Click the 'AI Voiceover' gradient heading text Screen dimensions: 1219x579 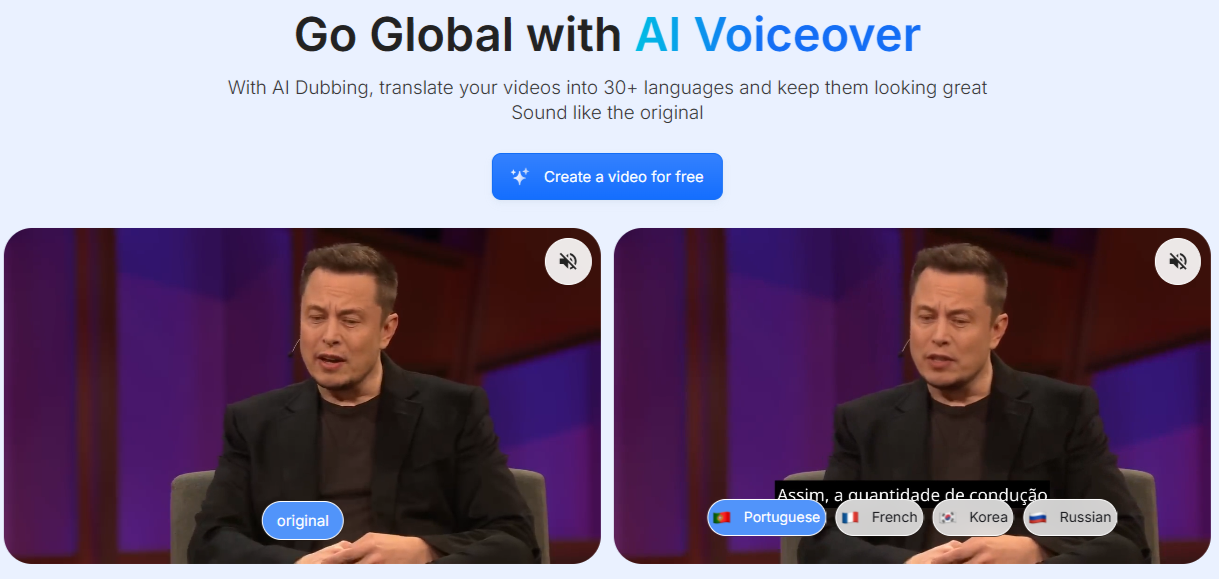point(778,35)
